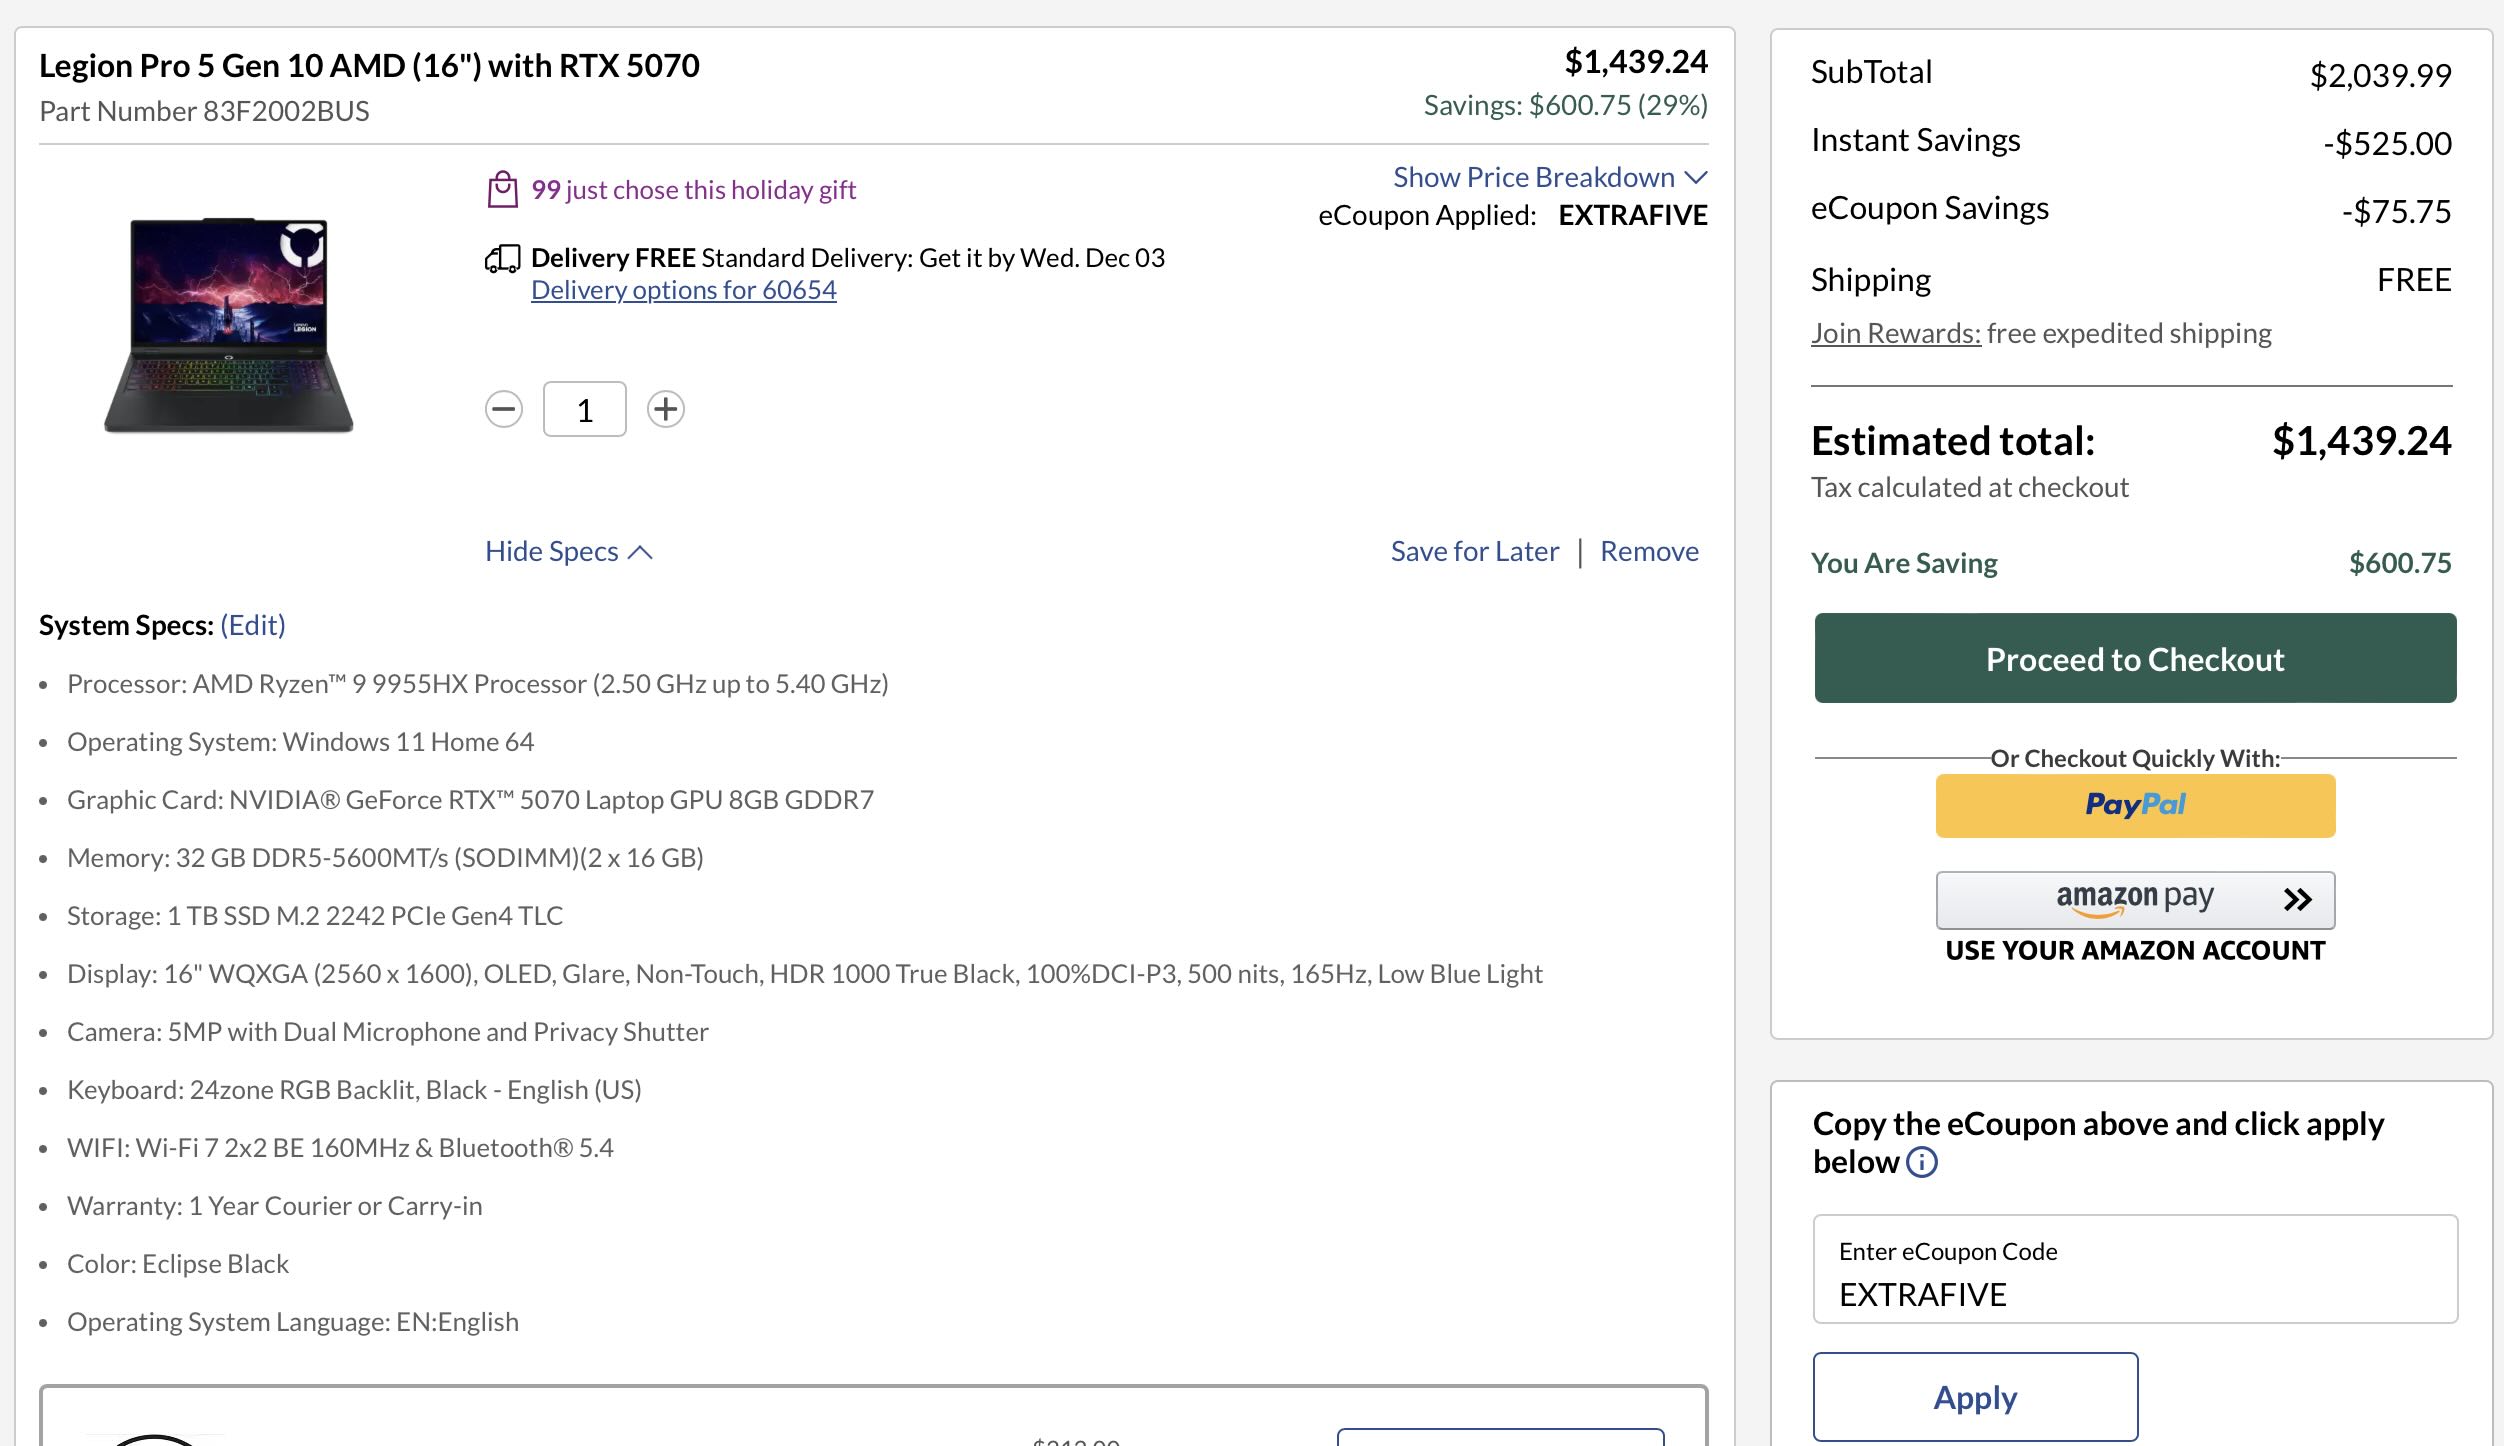The image size is (2504, 1446).
Task: Click the plus quantity increase icon
Action: click(665, 409)
